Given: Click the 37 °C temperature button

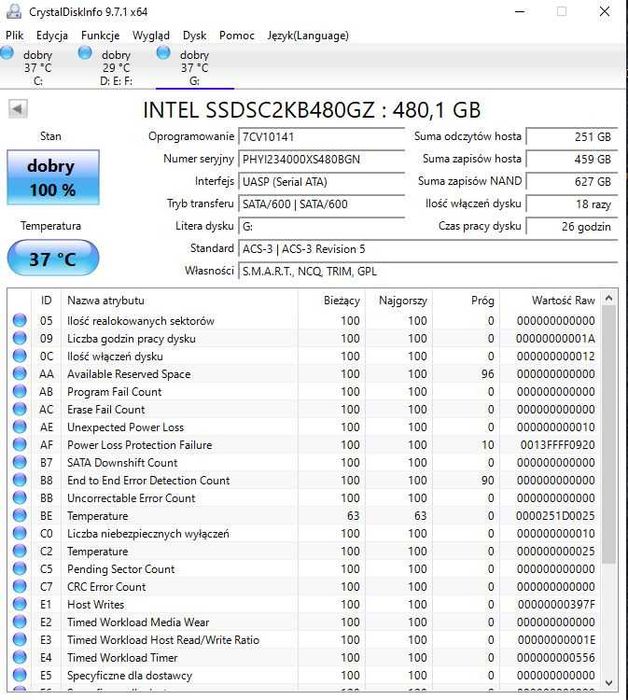Looking at the screenshot, I should [53, 258].
